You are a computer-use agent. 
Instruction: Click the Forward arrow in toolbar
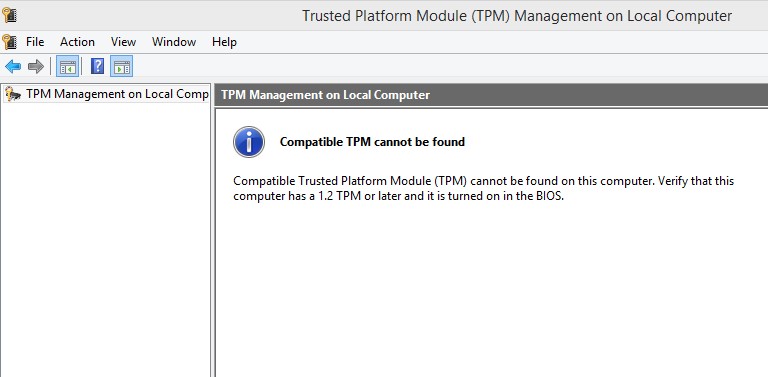36,67
